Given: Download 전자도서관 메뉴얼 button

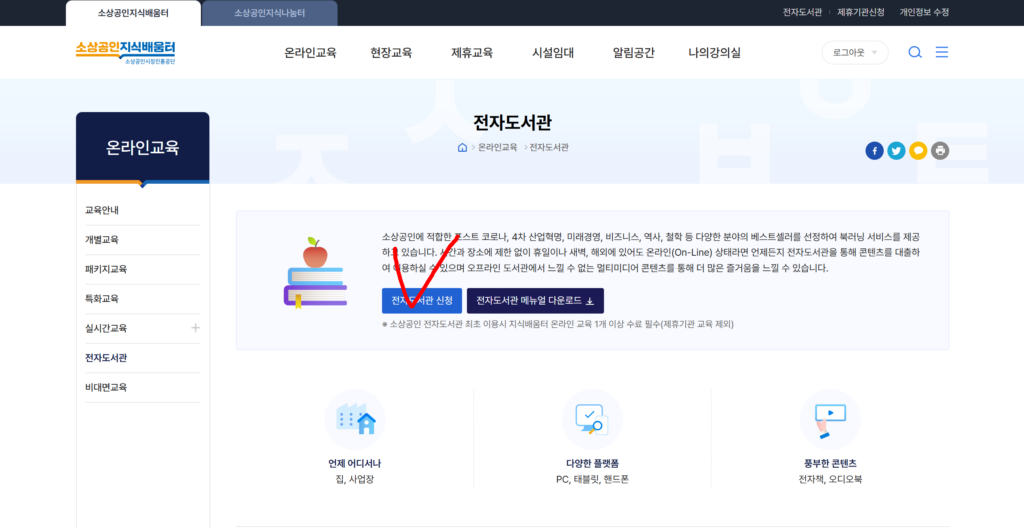Looking at the screenshot, I should tap(536, 301).
